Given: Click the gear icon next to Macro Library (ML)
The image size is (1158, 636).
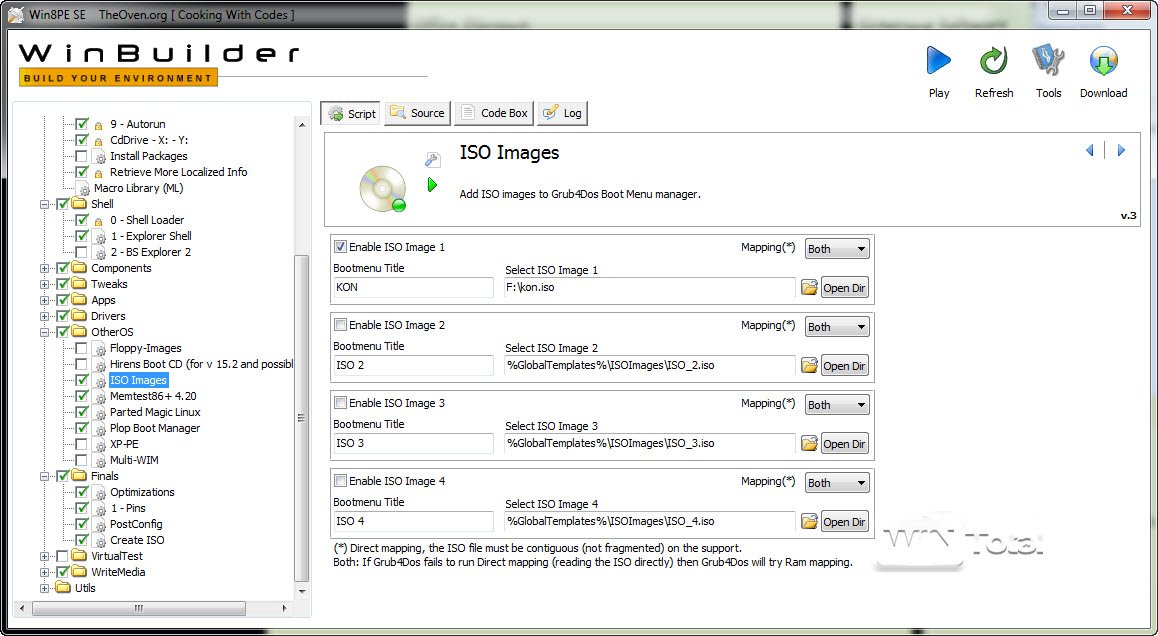Looking at the screenshot, I should tap(83, 188).
